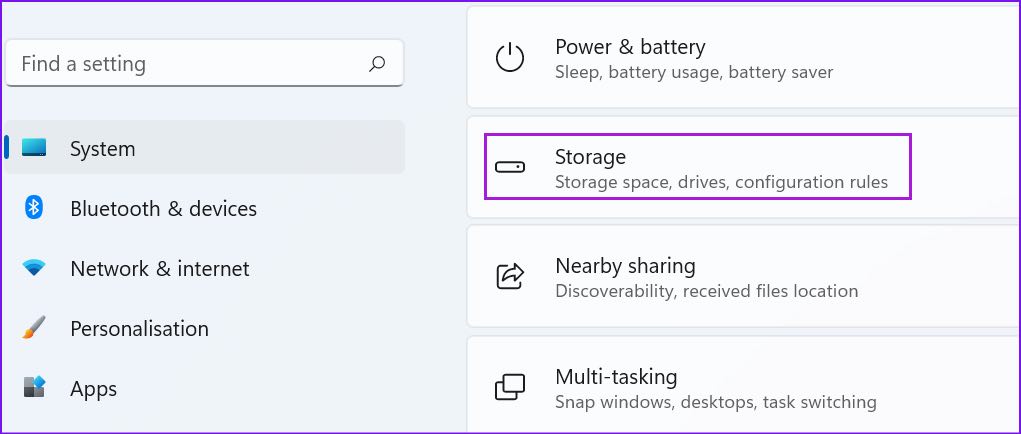Click the Multi-tasking windows icon
The width and height of the screenshot is (1021, 434).
[x=510, y=387]
